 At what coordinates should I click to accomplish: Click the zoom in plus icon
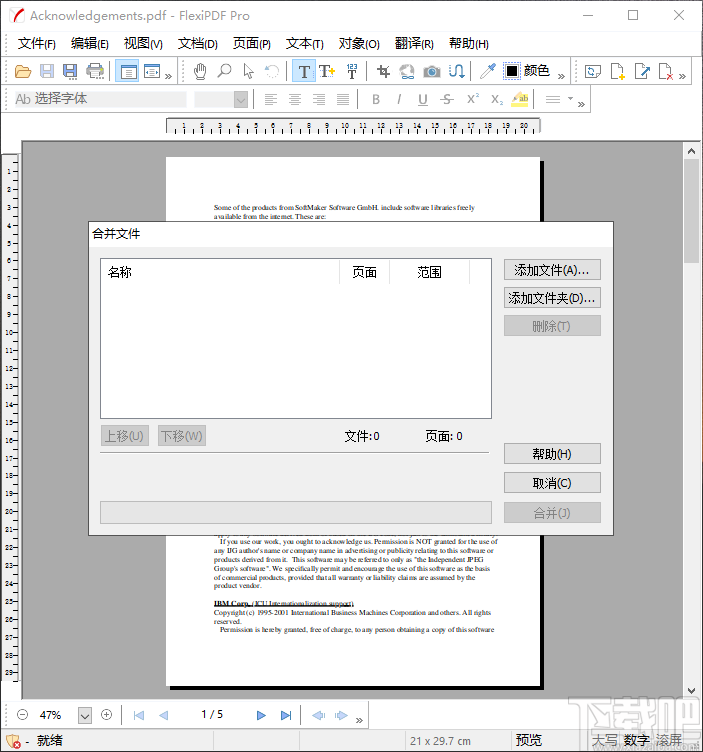(x=106, y=715)
